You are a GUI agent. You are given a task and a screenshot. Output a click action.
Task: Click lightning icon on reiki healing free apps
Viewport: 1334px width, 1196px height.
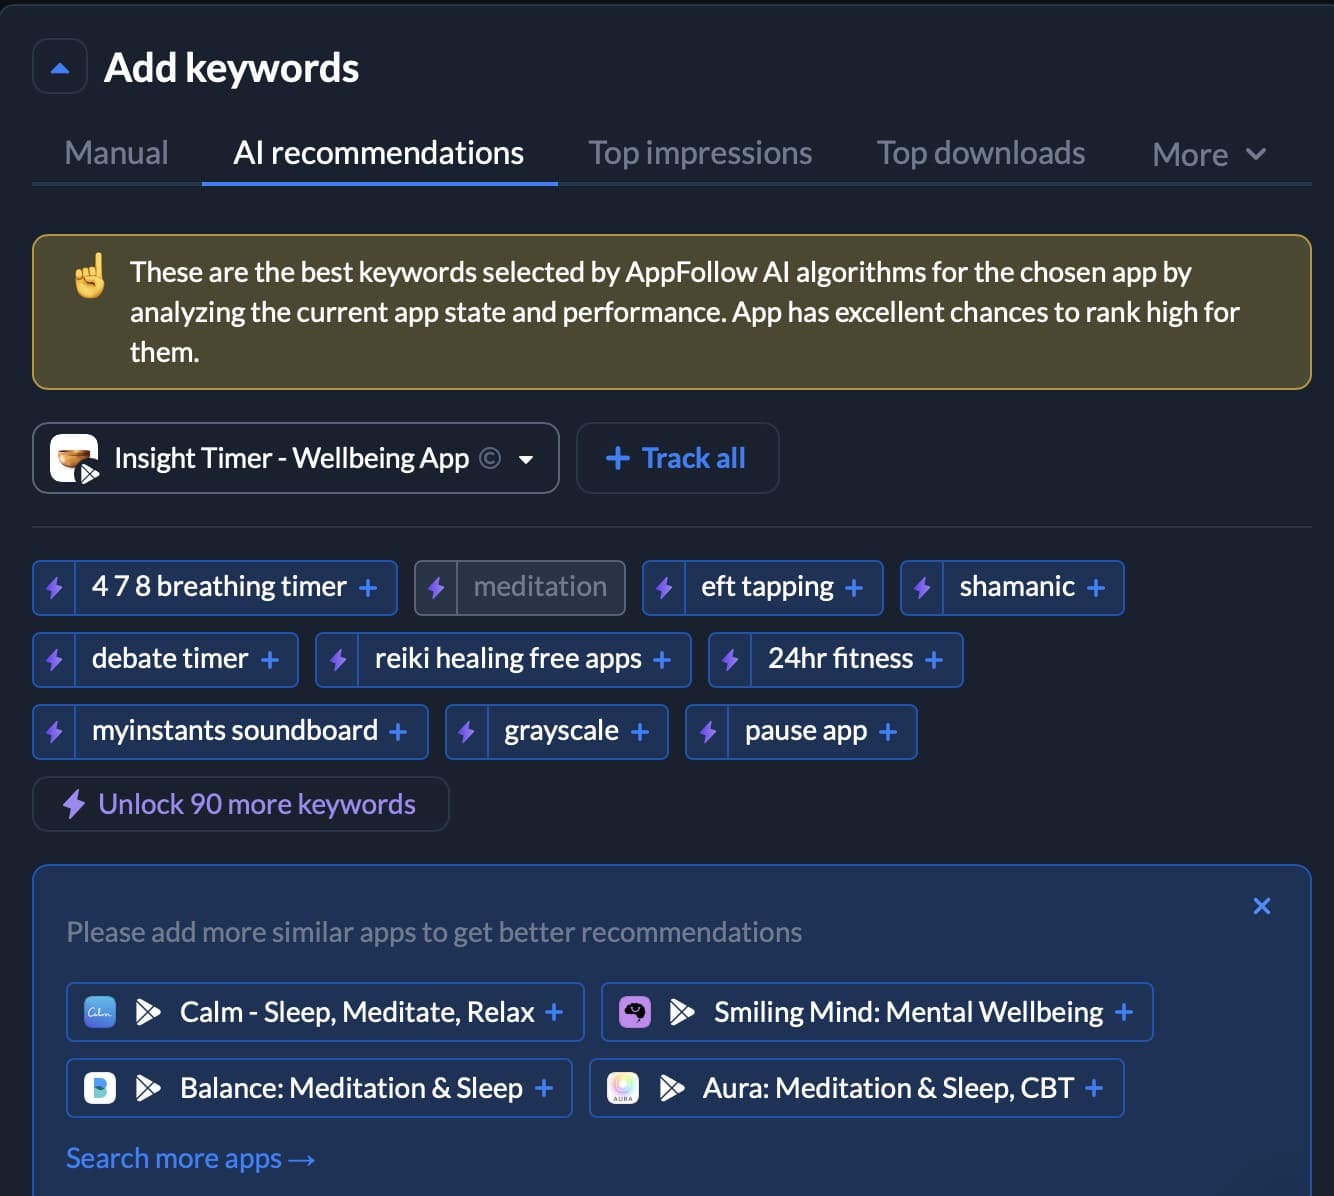(338, 660)
